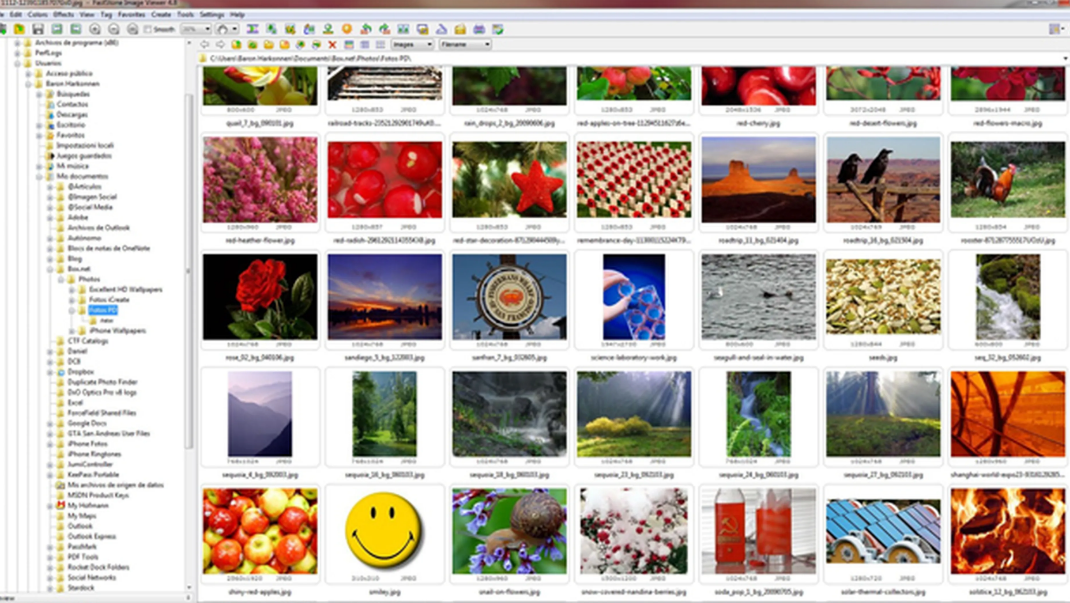Select the rose_02_bg_040106.jpg thumbnail
Screen dimensions: 1070x603
point(260,298)
